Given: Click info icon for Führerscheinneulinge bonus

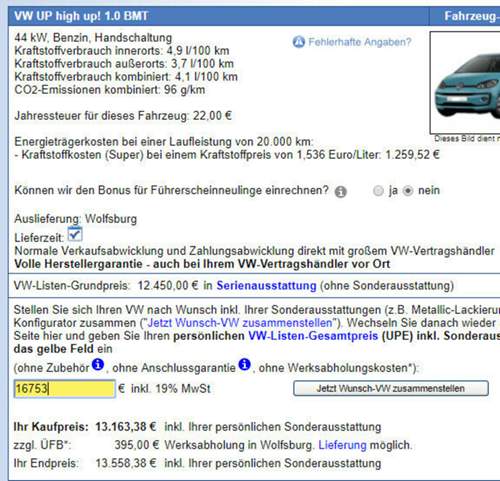Looking at the screenshot, I should [x=340, y=192].
